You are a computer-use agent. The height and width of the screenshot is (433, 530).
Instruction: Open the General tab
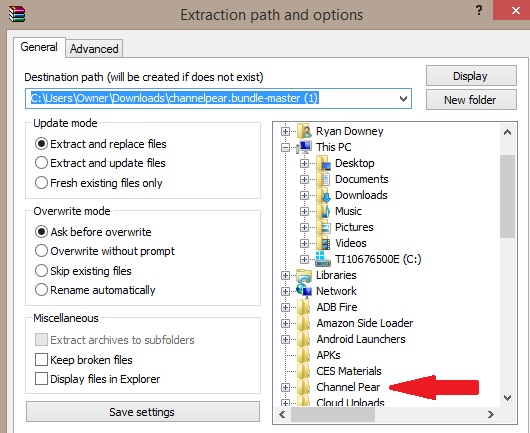[x=39, y=47]
